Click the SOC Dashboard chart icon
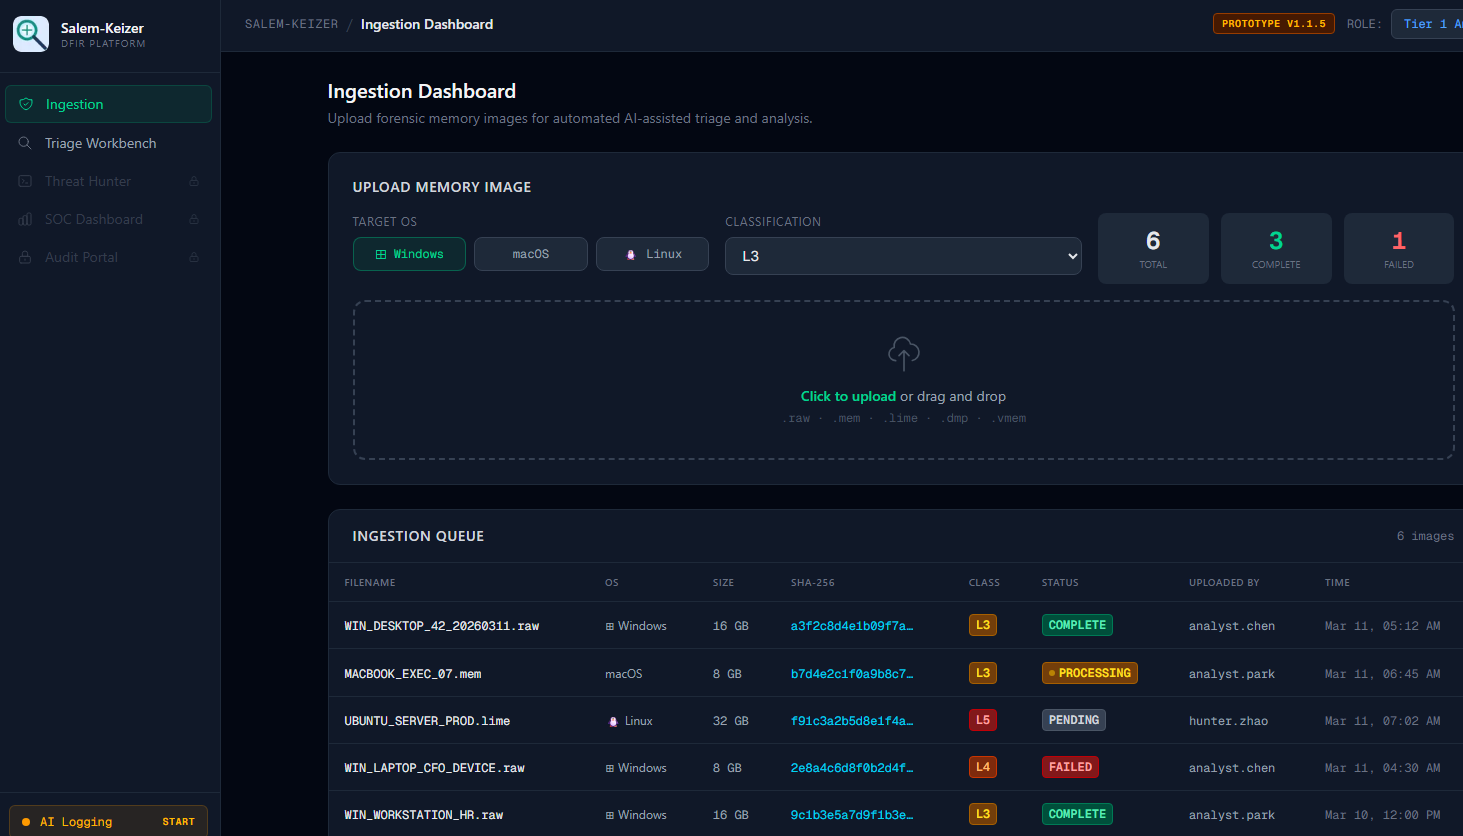Image resolution: width=1463 pixels, height=836 pixels. (25, 219)
